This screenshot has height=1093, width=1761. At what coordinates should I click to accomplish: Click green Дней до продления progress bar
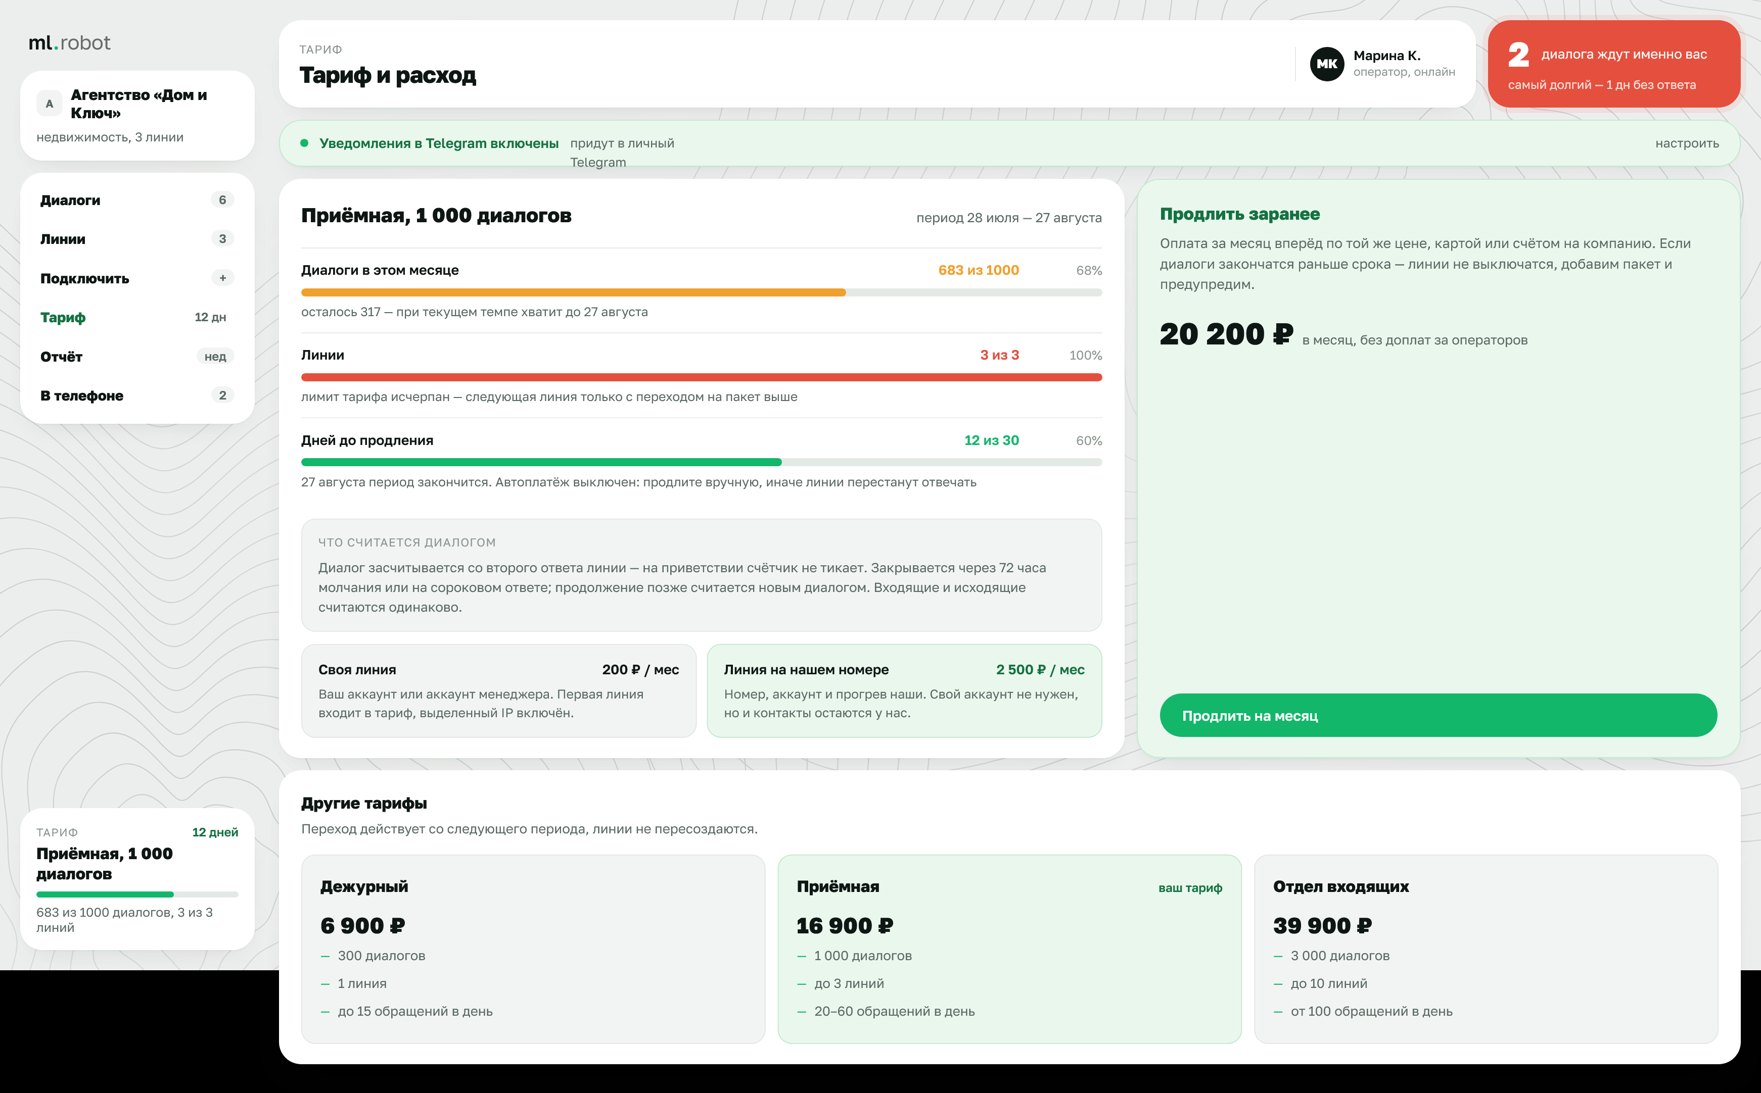(701, 462)
